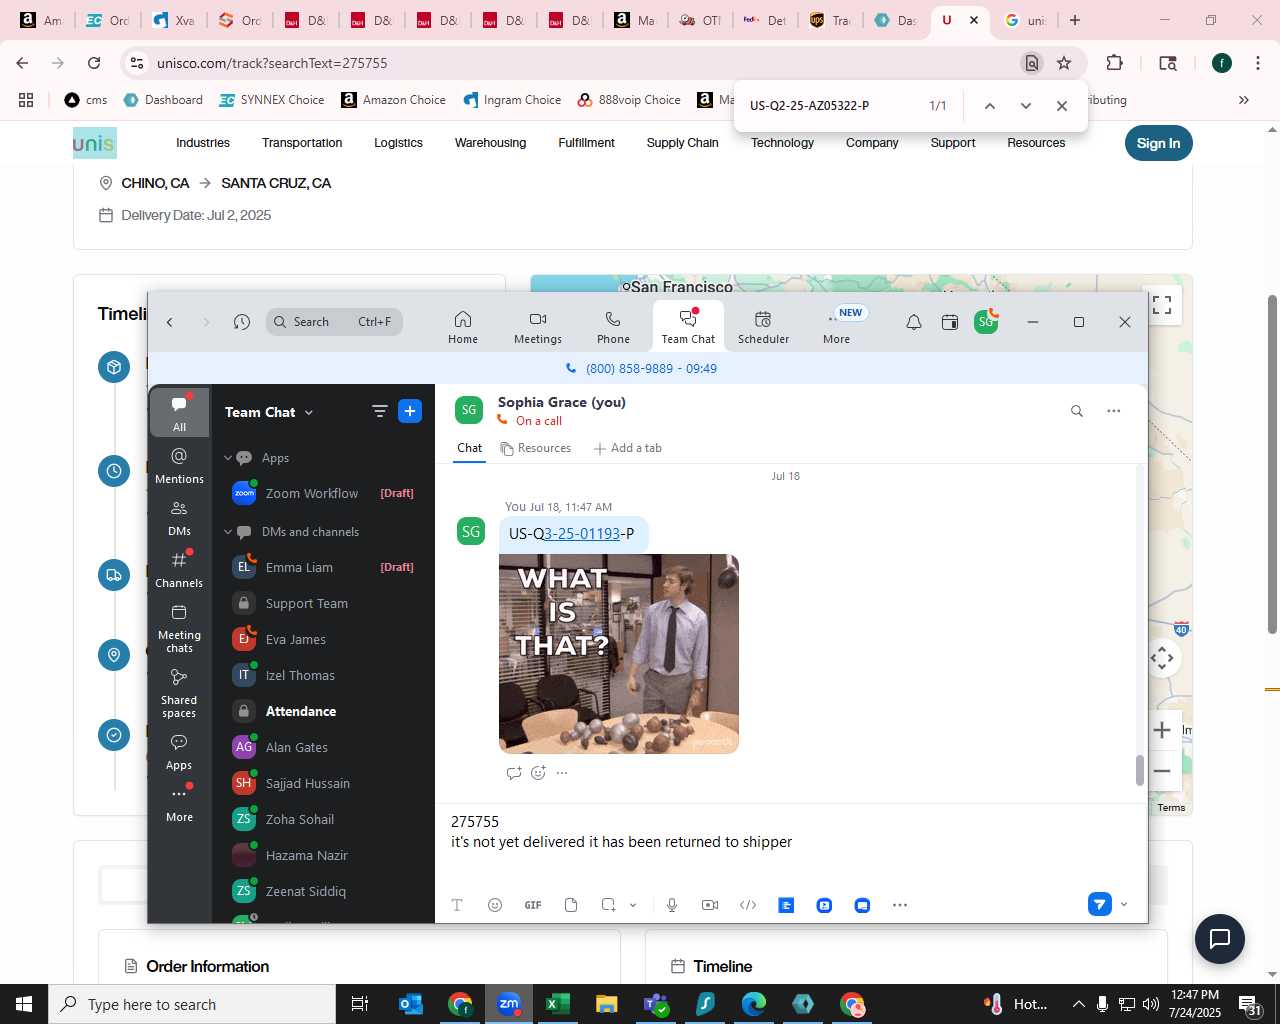Open Hazama Nazir conversation

tap(323, 855)
